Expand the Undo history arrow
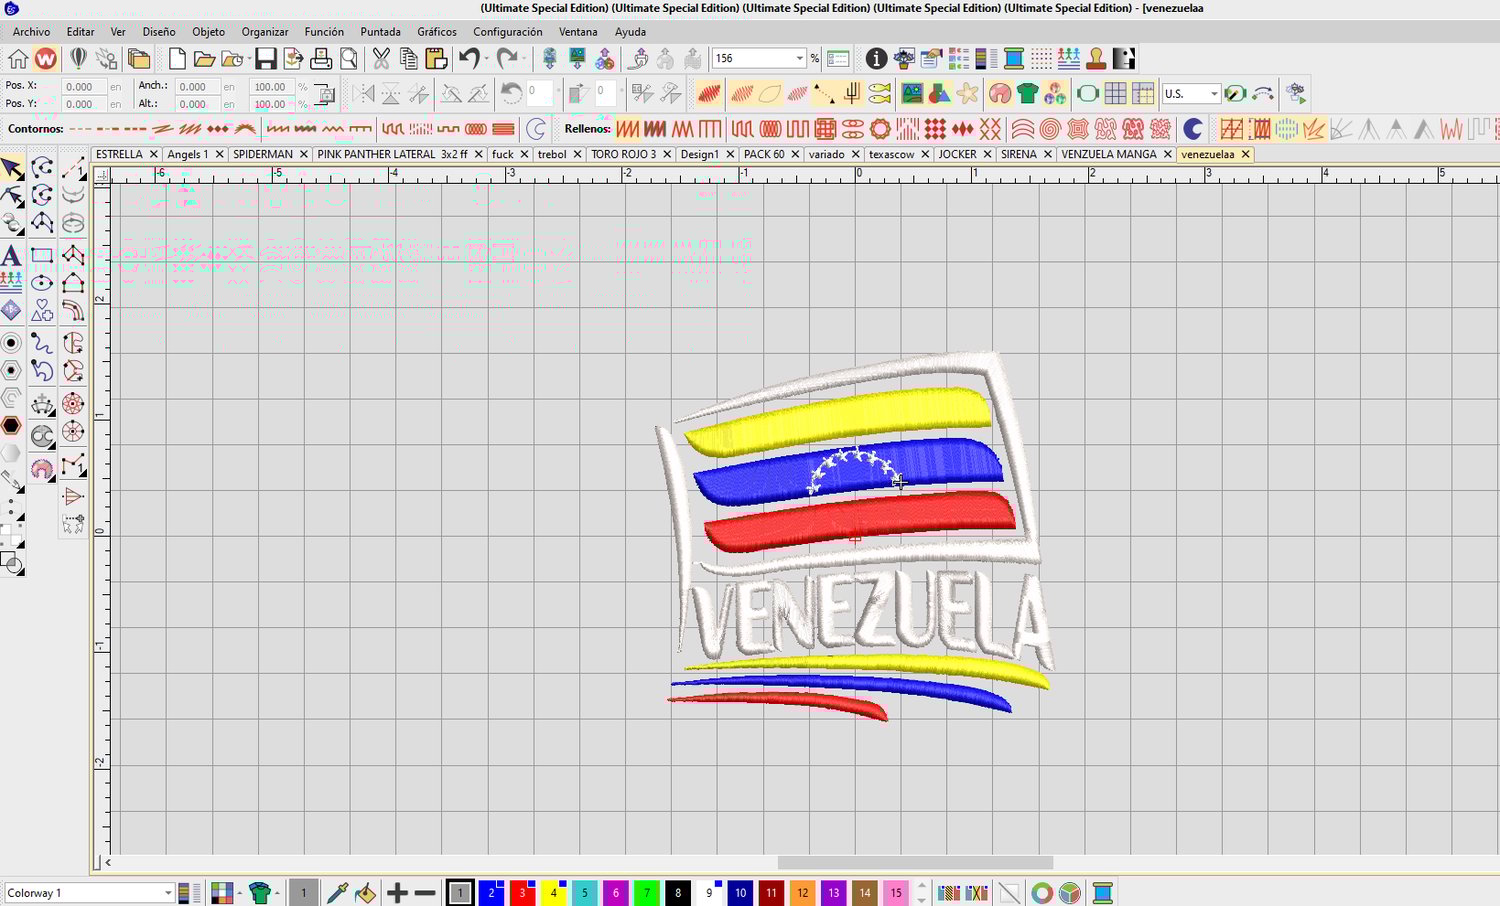1500x906 pixels. [x=486, y=59]
